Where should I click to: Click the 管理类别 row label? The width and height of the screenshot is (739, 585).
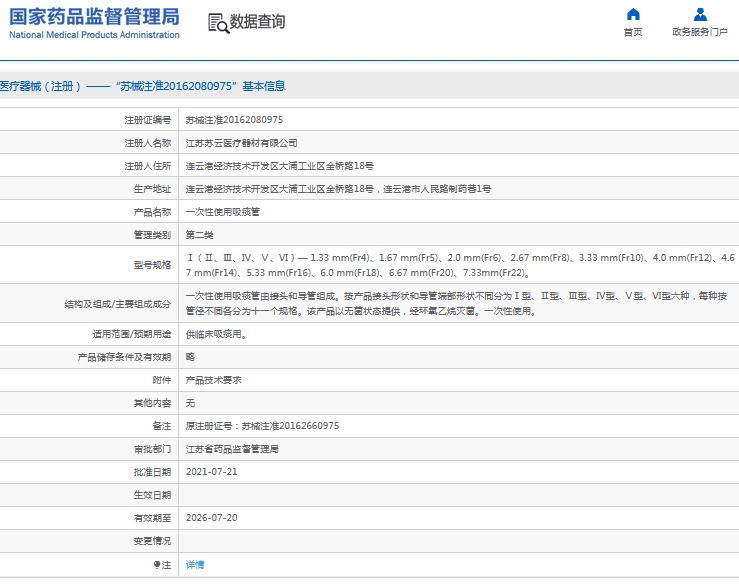(152, 235)
